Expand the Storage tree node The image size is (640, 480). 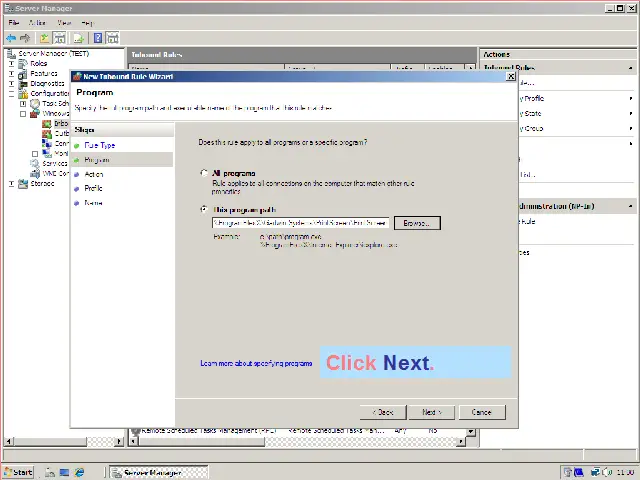12,184
